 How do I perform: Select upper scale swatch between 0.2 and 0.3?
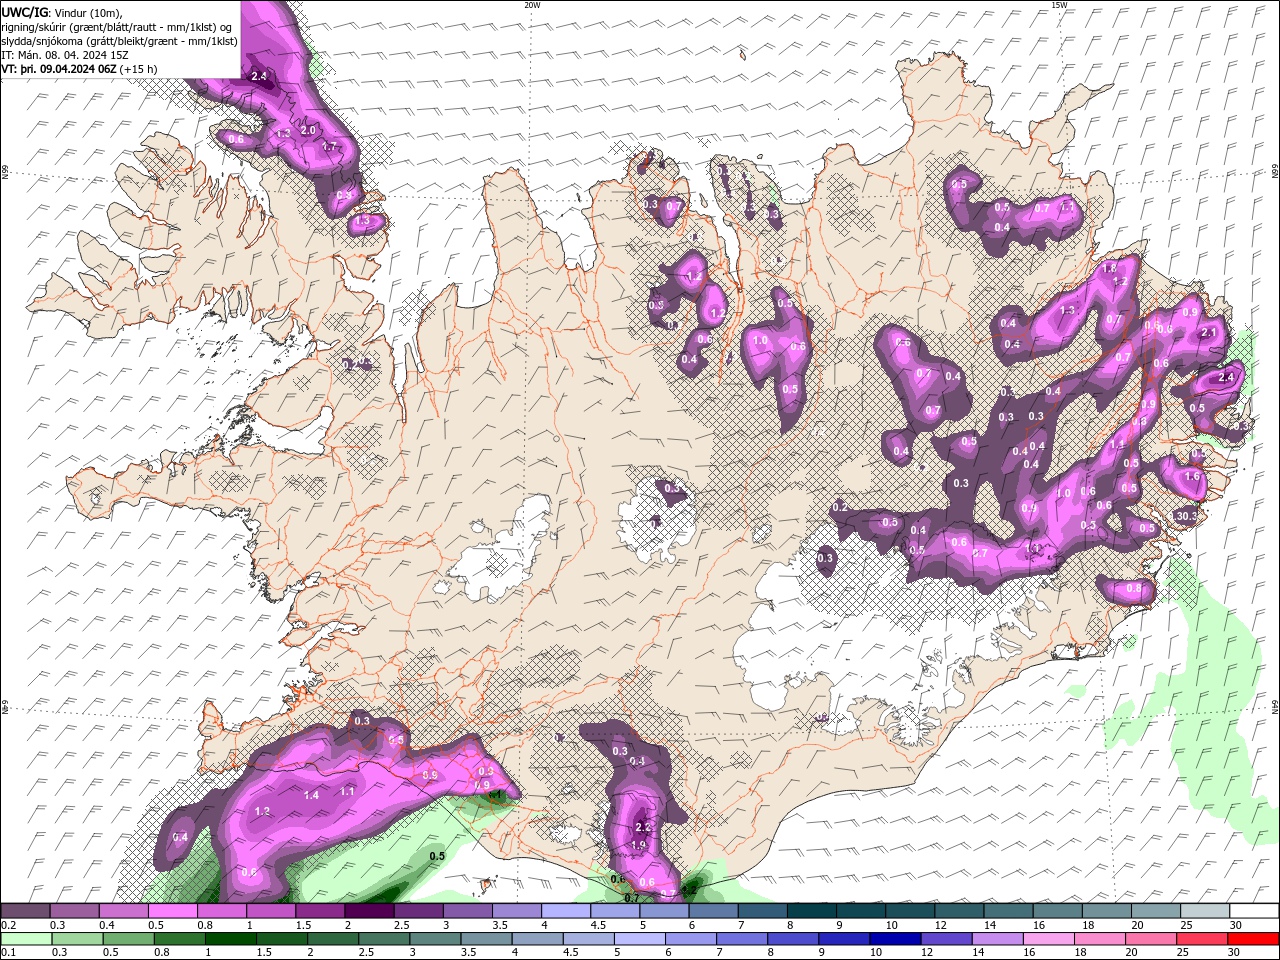click(26, 911)
